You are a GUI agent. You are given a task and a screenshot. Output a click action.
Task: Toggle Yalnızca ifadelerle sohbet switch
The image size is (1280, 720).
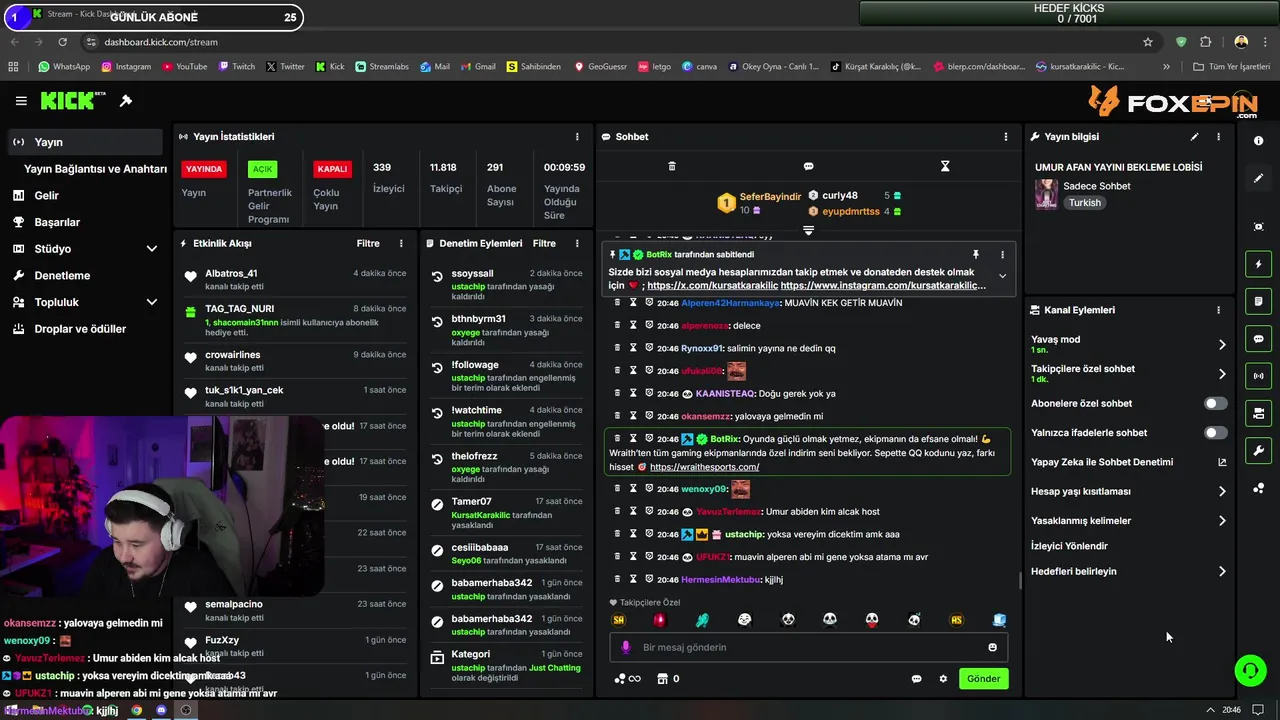pyautogui.click(x=1215, y=433)
